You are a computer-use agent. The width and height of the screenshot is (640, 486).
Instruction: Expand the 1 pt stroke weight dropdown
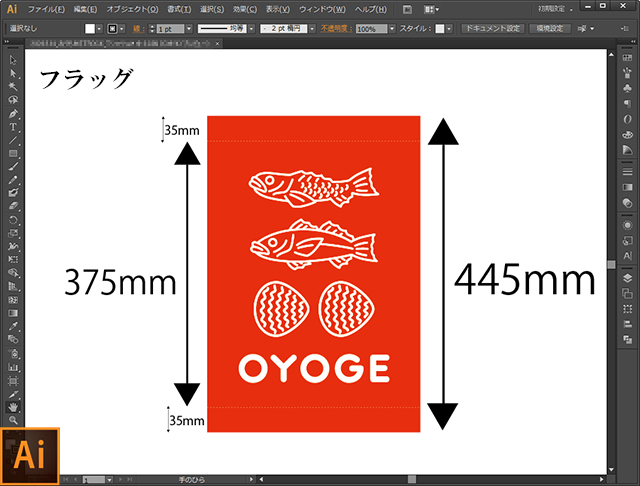(188, 30)
